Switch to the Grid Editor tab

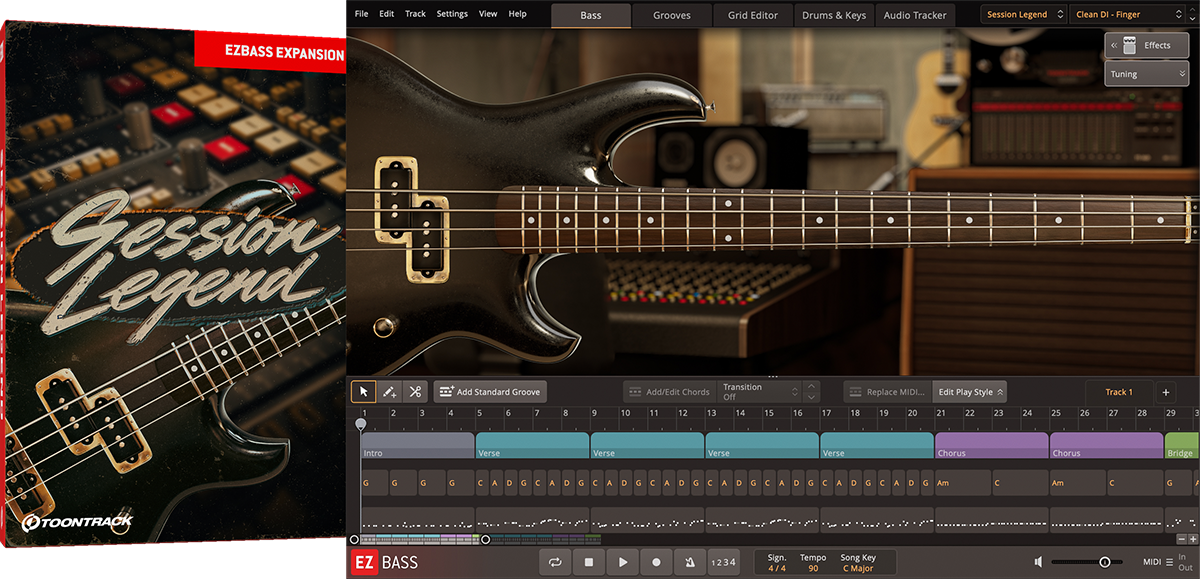coord(753,15)
